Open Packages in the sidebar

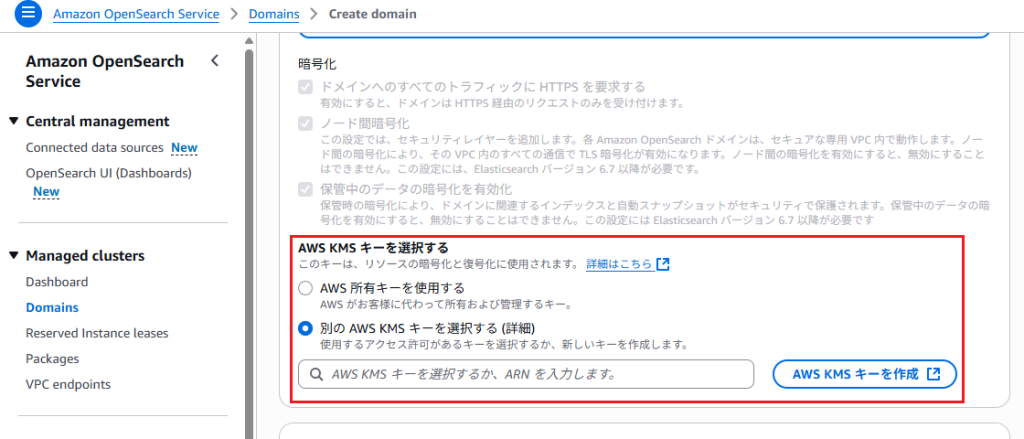point(52,359)
